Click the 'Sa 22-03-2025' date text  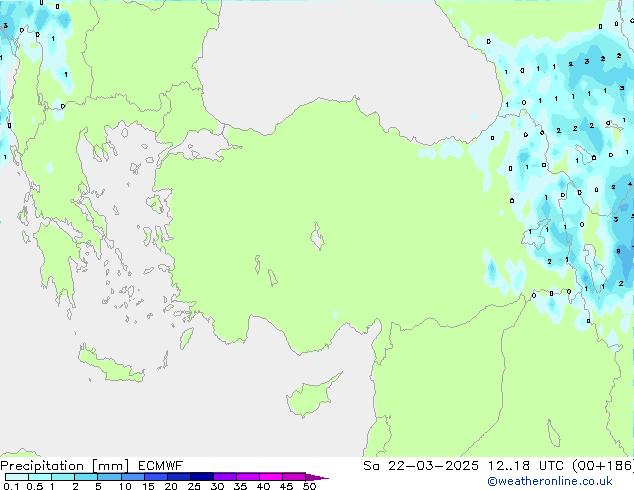pos(421,466)
